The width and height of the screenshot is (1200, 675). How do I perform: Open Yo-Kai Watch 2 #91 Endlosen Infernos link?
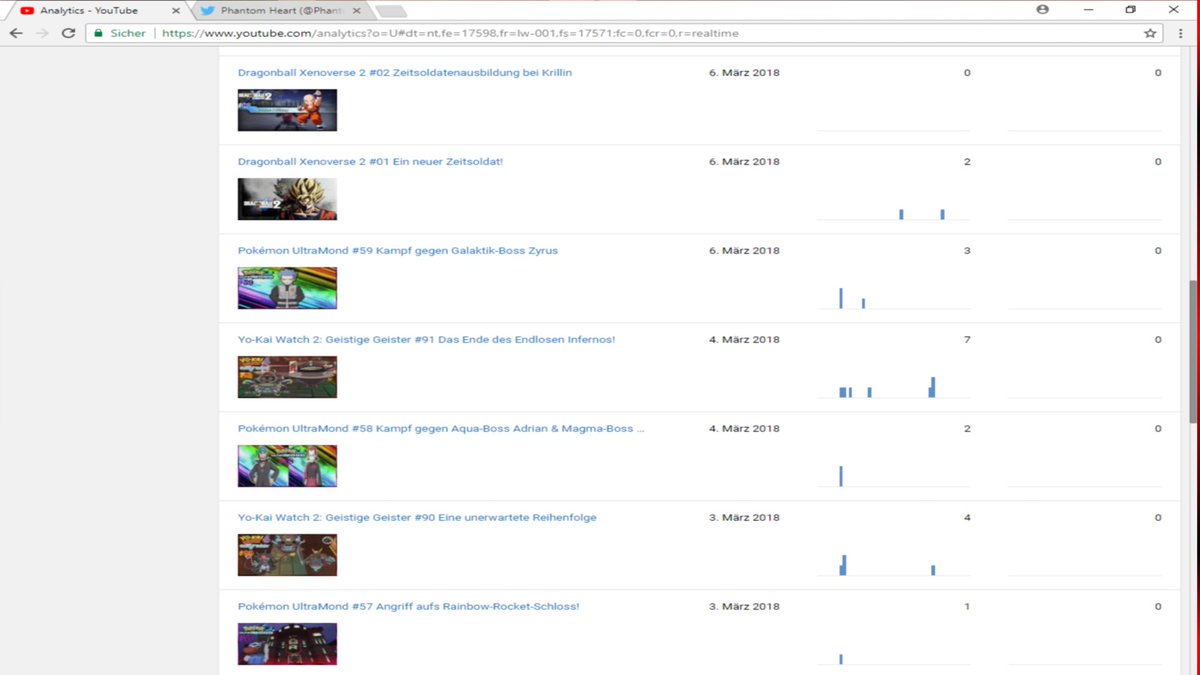[426, 340]
